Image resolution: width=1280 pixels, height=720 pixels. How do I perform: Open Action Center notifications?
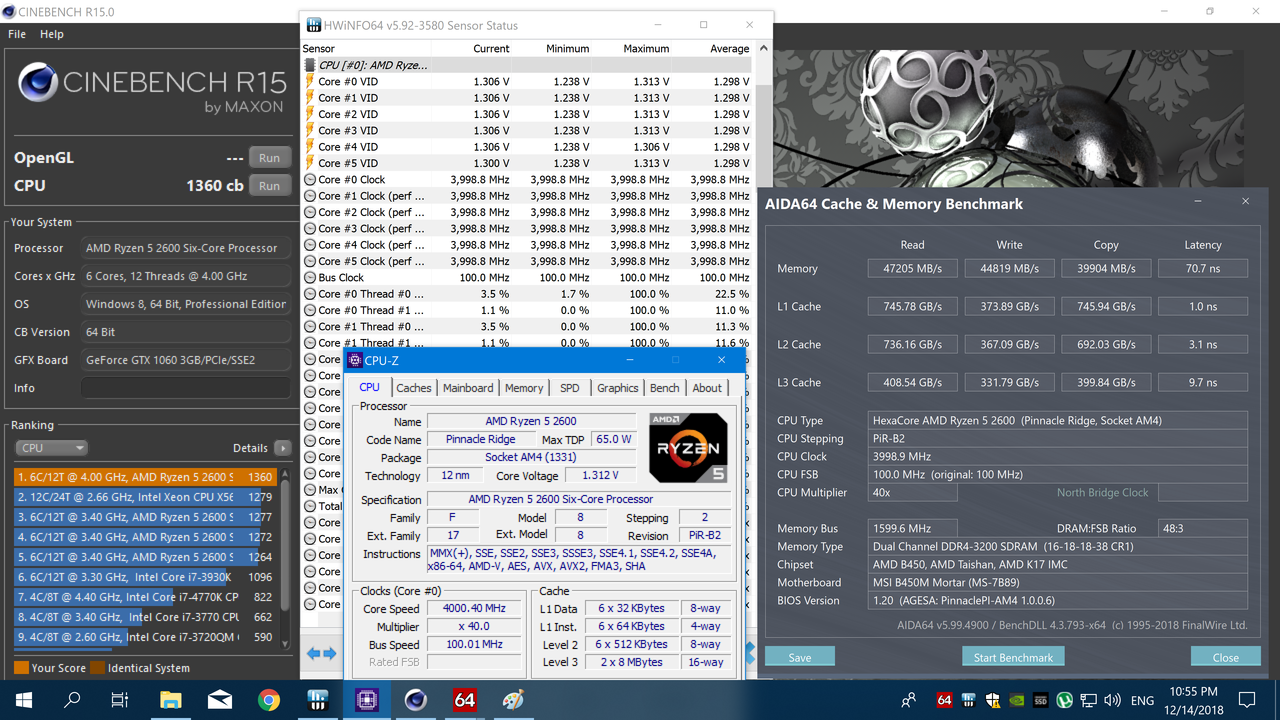(1247, 700)
